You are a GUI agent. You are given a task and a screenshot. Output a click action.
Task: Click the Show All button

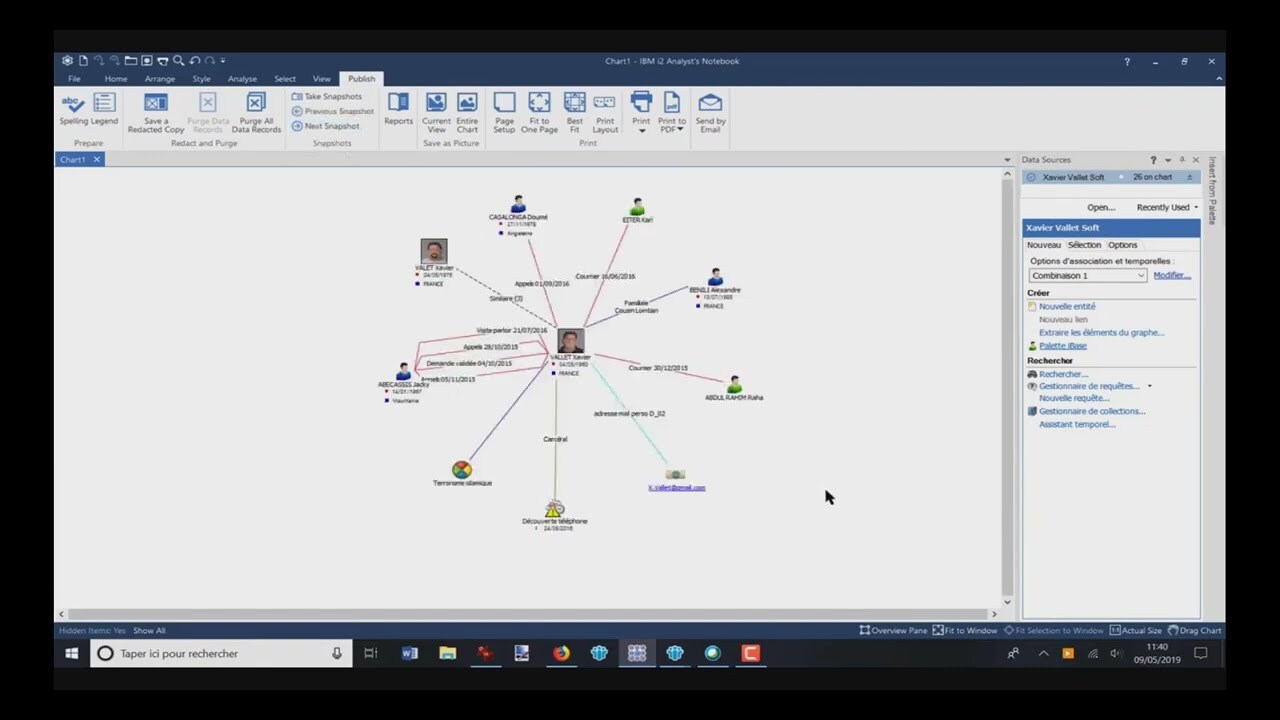click(149, 631)
